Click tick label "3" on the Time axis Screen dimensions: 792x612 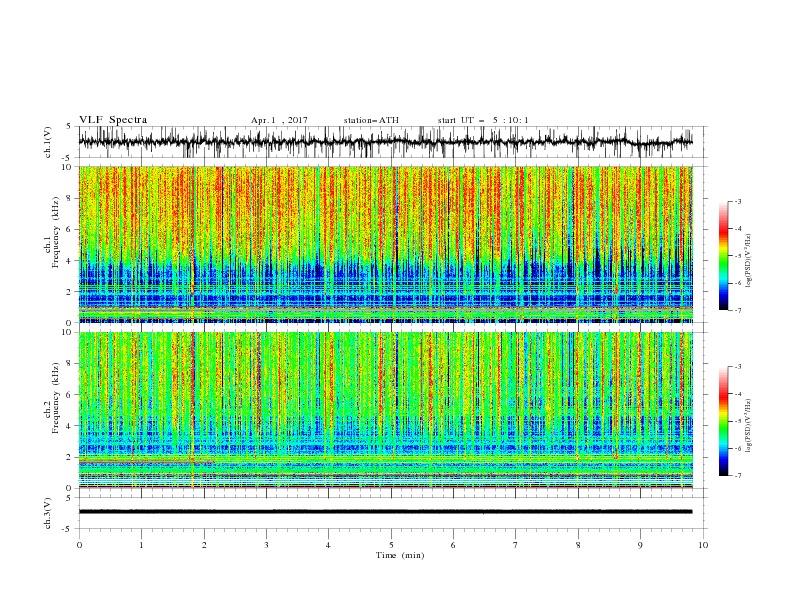tap(266, 545)
